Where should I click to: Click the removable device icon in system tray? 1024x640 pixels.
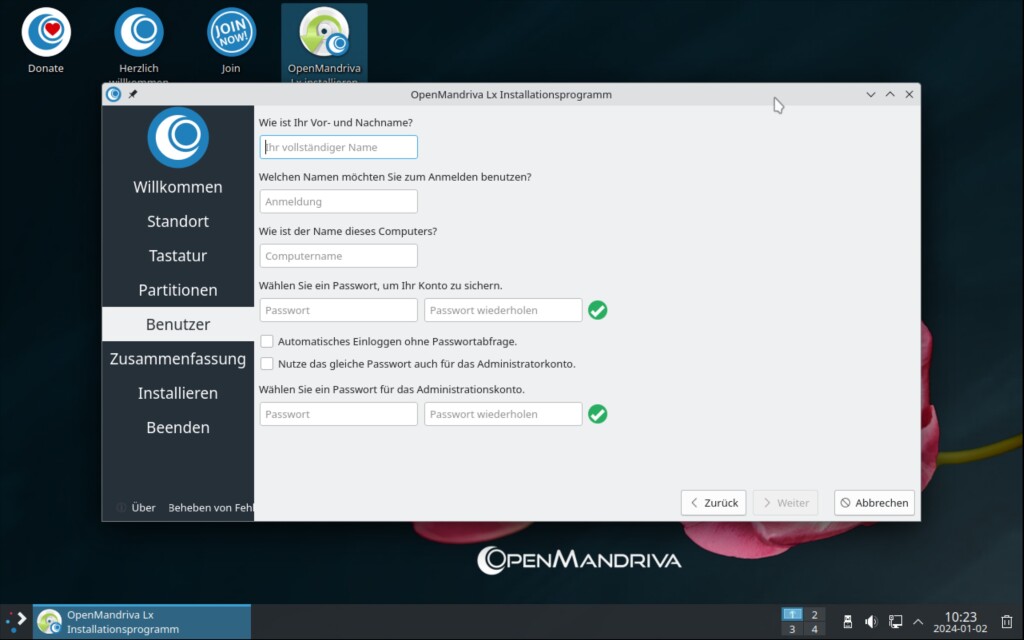point(848,622)
